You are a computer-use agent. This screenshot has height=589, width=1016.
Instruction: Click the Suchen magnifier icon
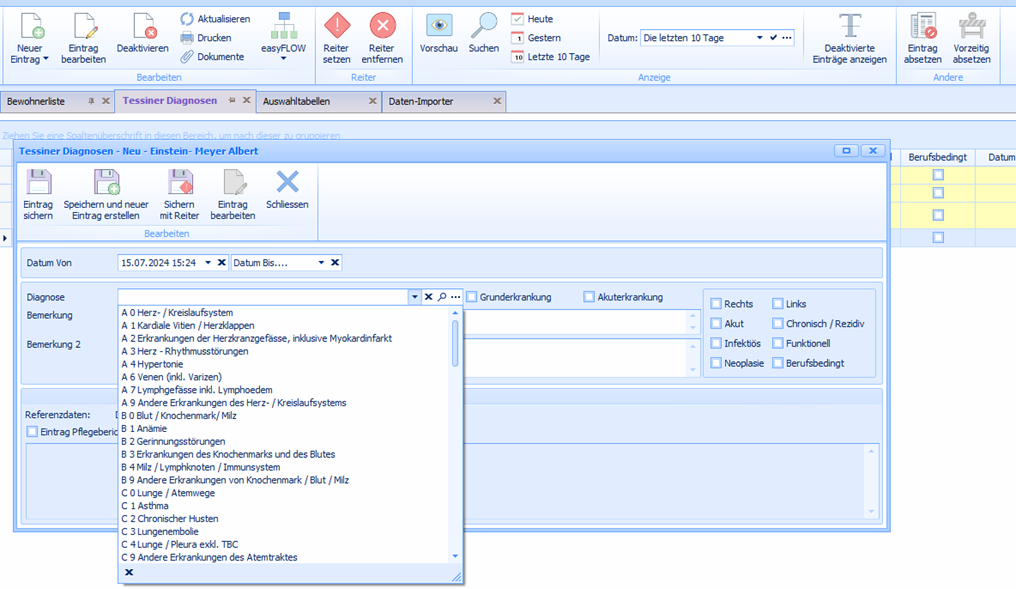tap(484, 27)
